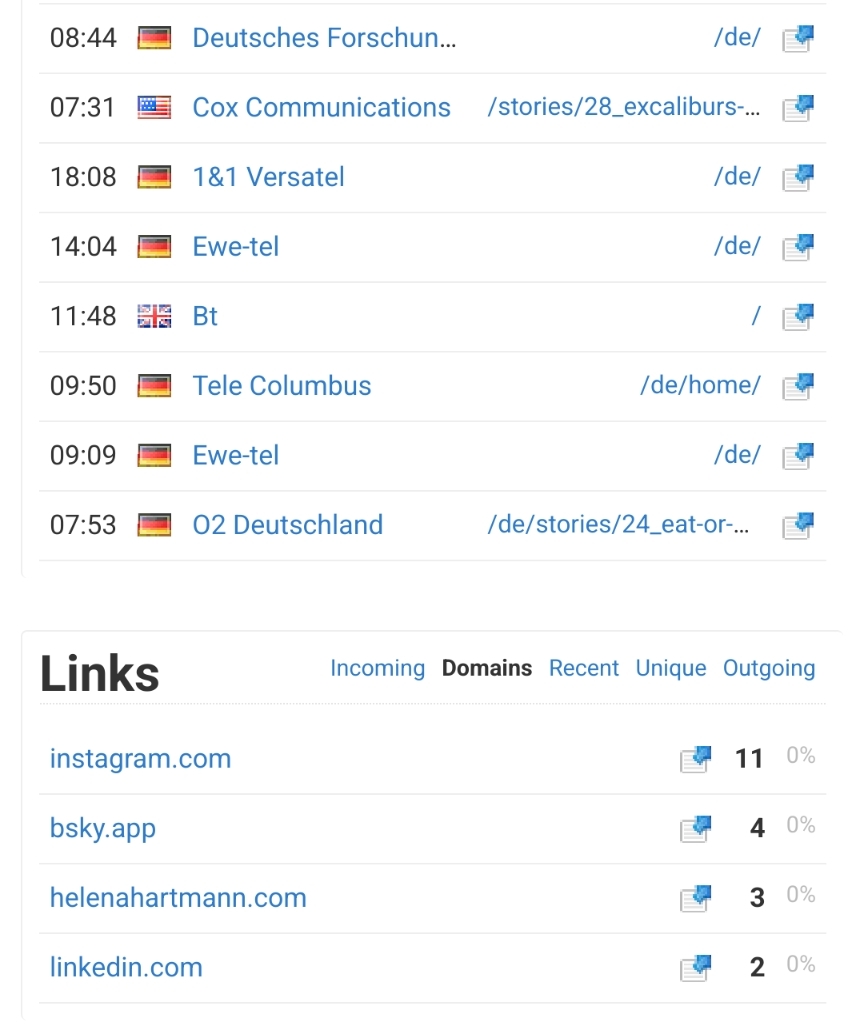Show the Recent links tab
Viewport: 850px width, 1033px height.
584,668
